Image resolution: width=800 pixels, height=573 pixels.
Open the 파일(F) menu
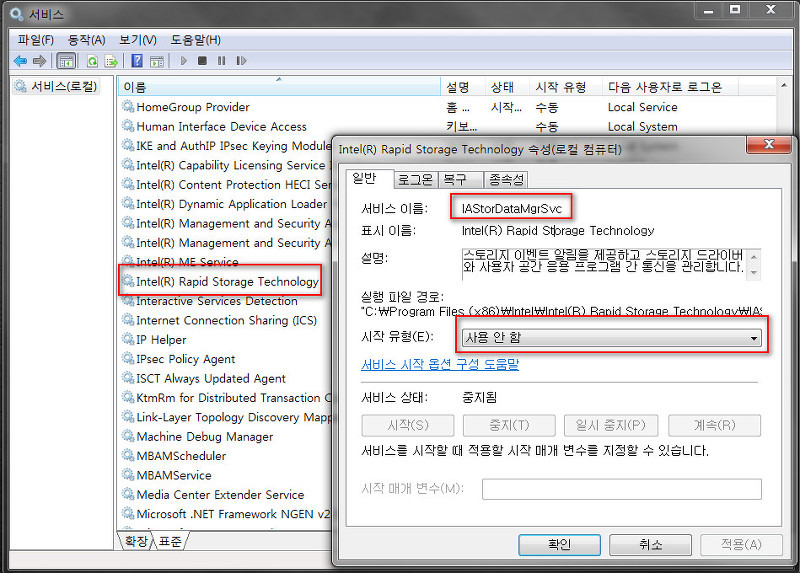[36, 40]
